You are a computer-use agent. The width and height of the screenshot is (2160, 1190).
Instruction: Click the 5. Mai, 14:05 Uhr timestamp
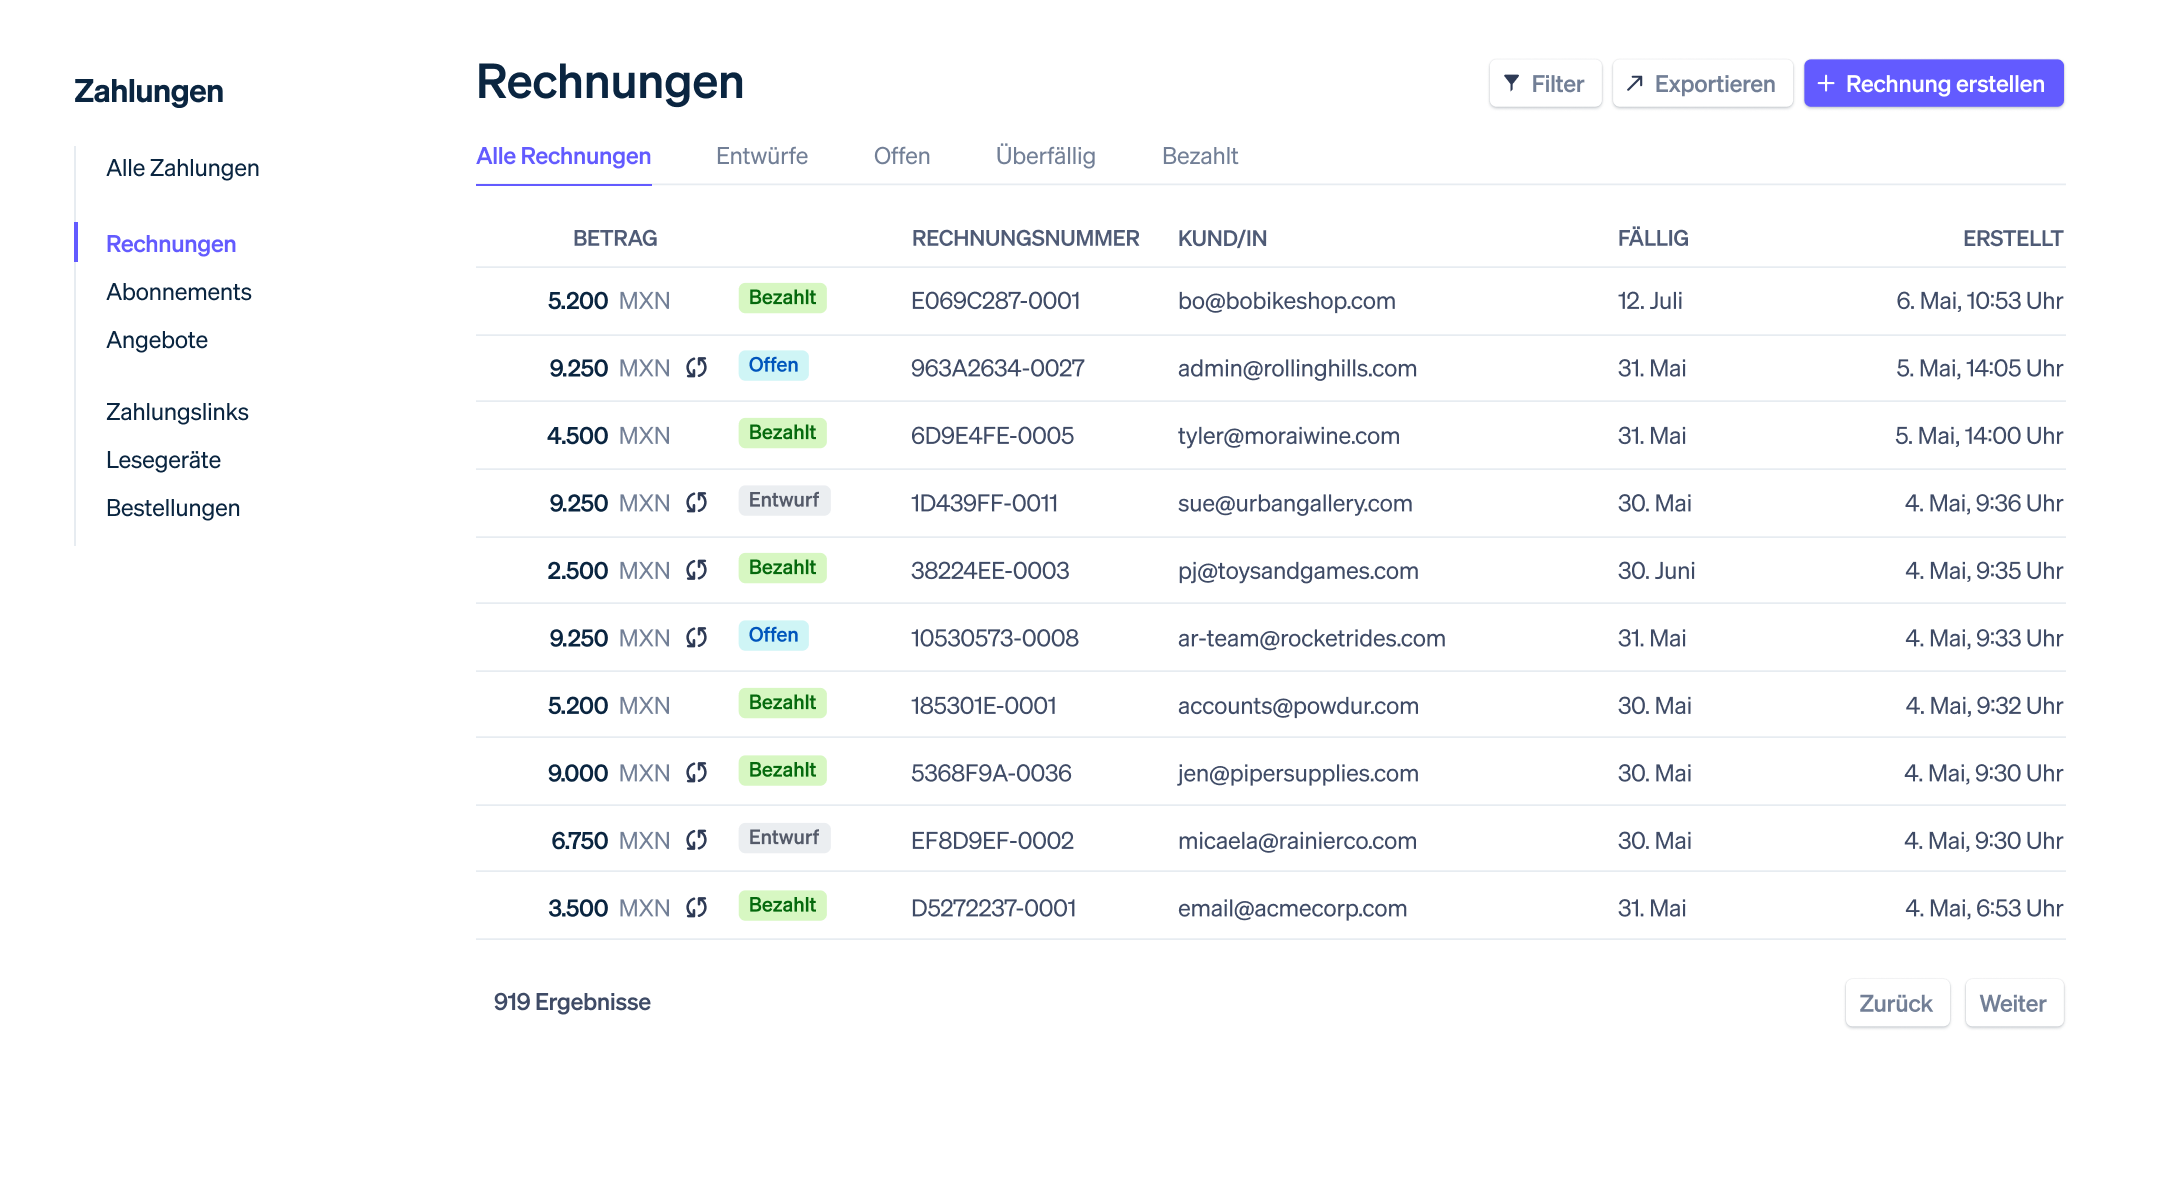point(1980,368)
